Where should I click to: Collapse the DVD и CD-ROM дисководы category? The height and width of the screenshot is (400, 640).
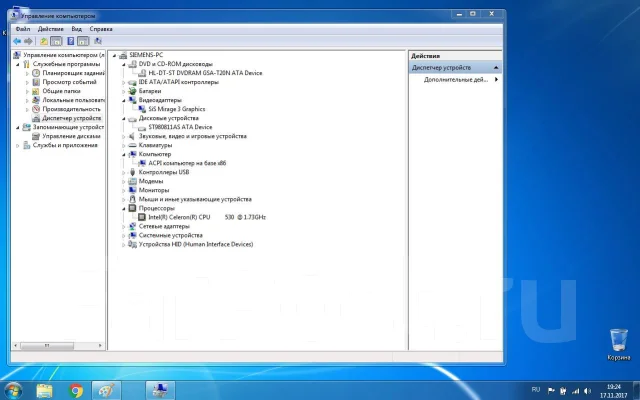(124, 64)
